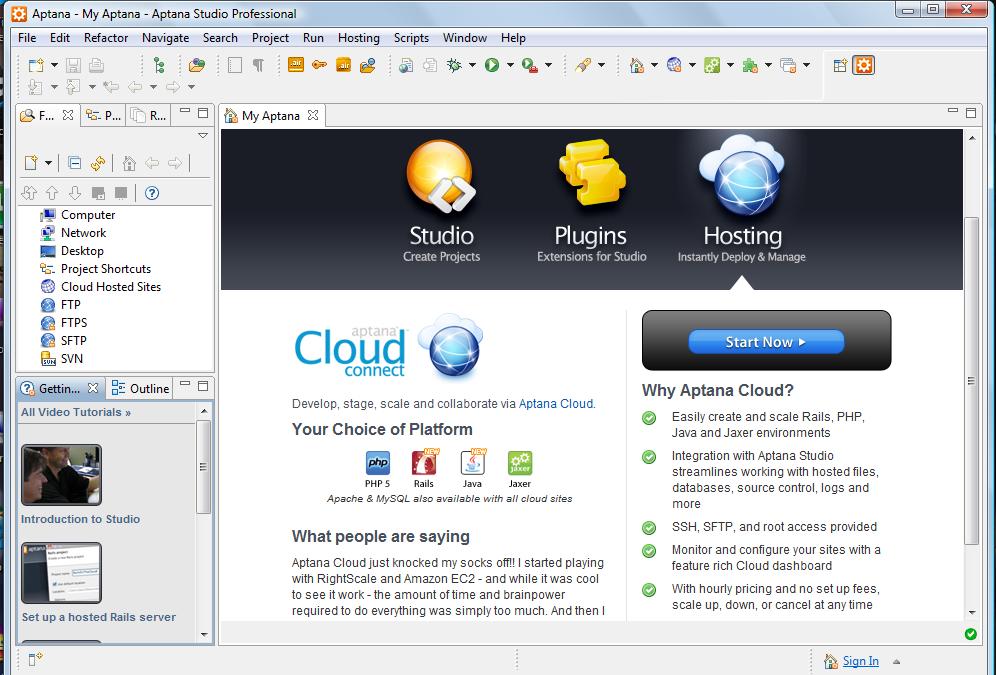Open the Introduction to Studio link

[80, 519]
